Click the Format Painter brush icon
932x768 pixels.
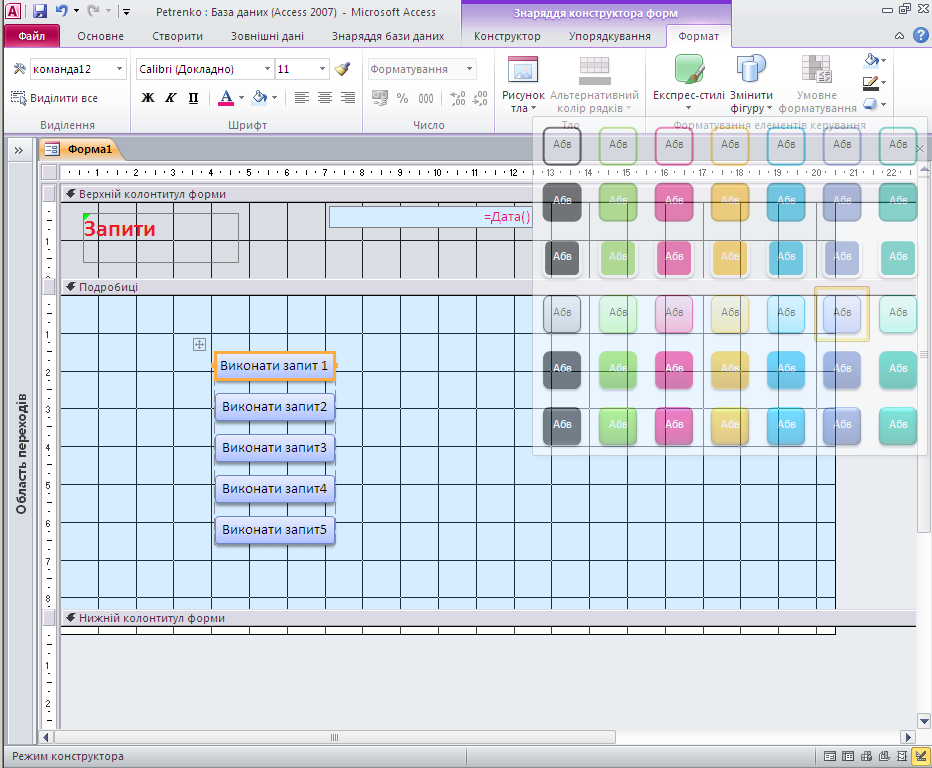pyautogui.click(x=343, y=70)
